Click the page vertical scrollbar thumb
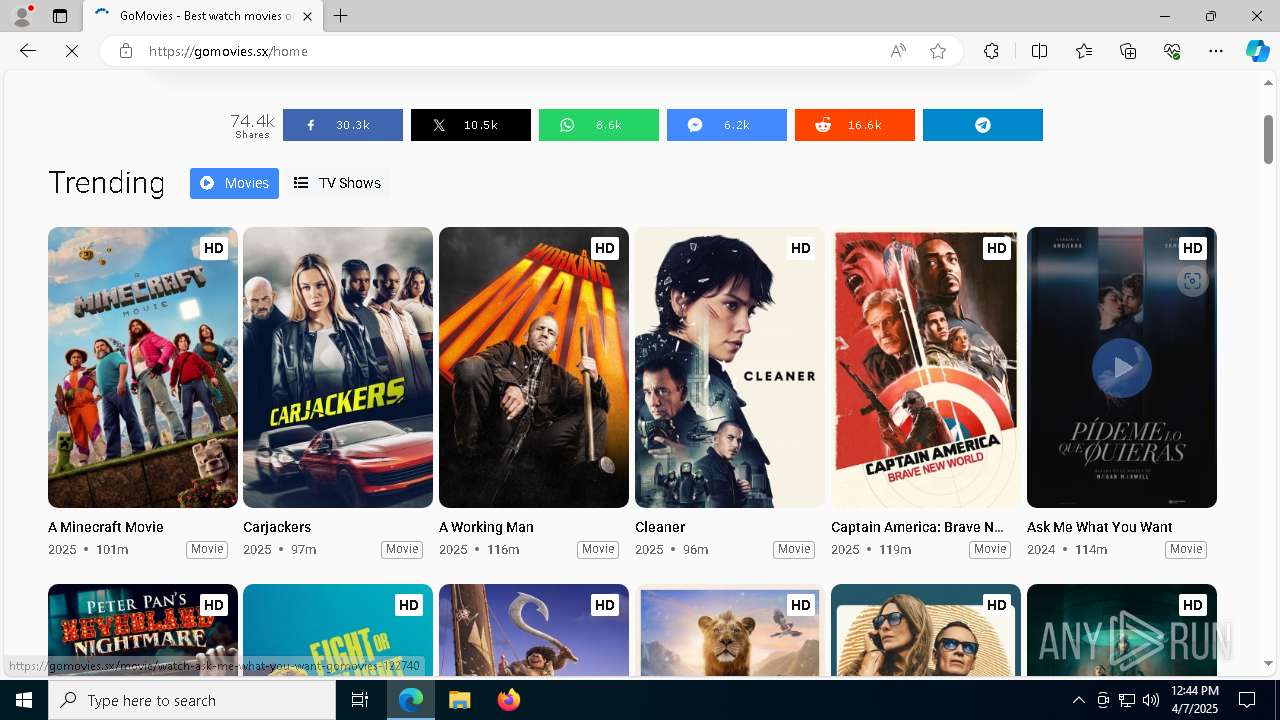 tap(1268, 140)
